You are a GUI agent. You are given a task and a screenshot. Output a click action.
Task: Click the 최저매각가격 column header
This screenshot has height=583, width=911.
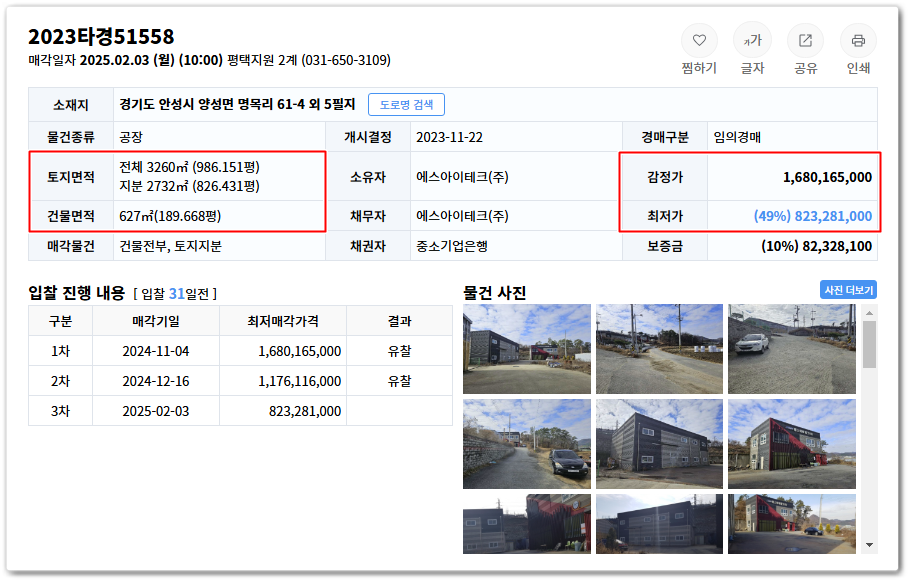(283, 321)
